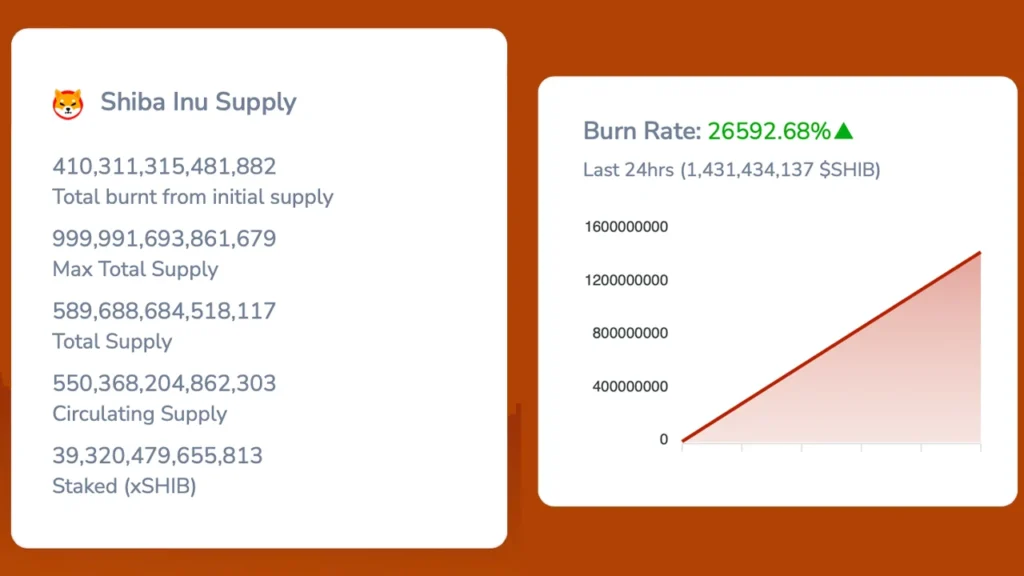
Task: Click the Last 24hrs burn amount text
Action: [x=731, y=170]
